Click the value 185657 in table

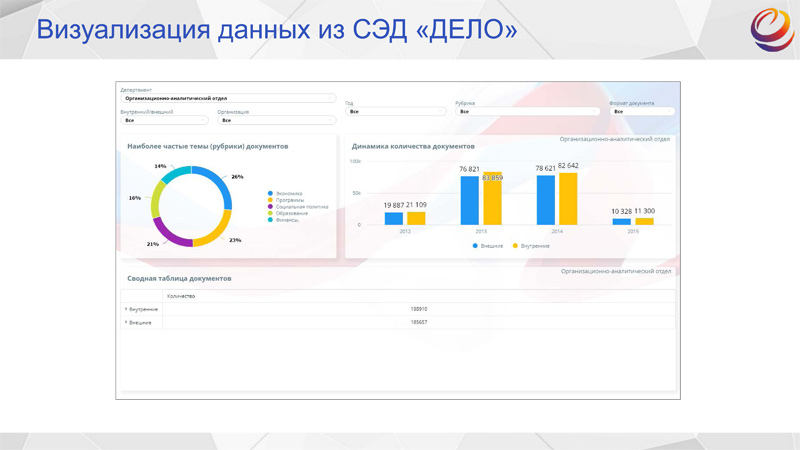(419, 322)
